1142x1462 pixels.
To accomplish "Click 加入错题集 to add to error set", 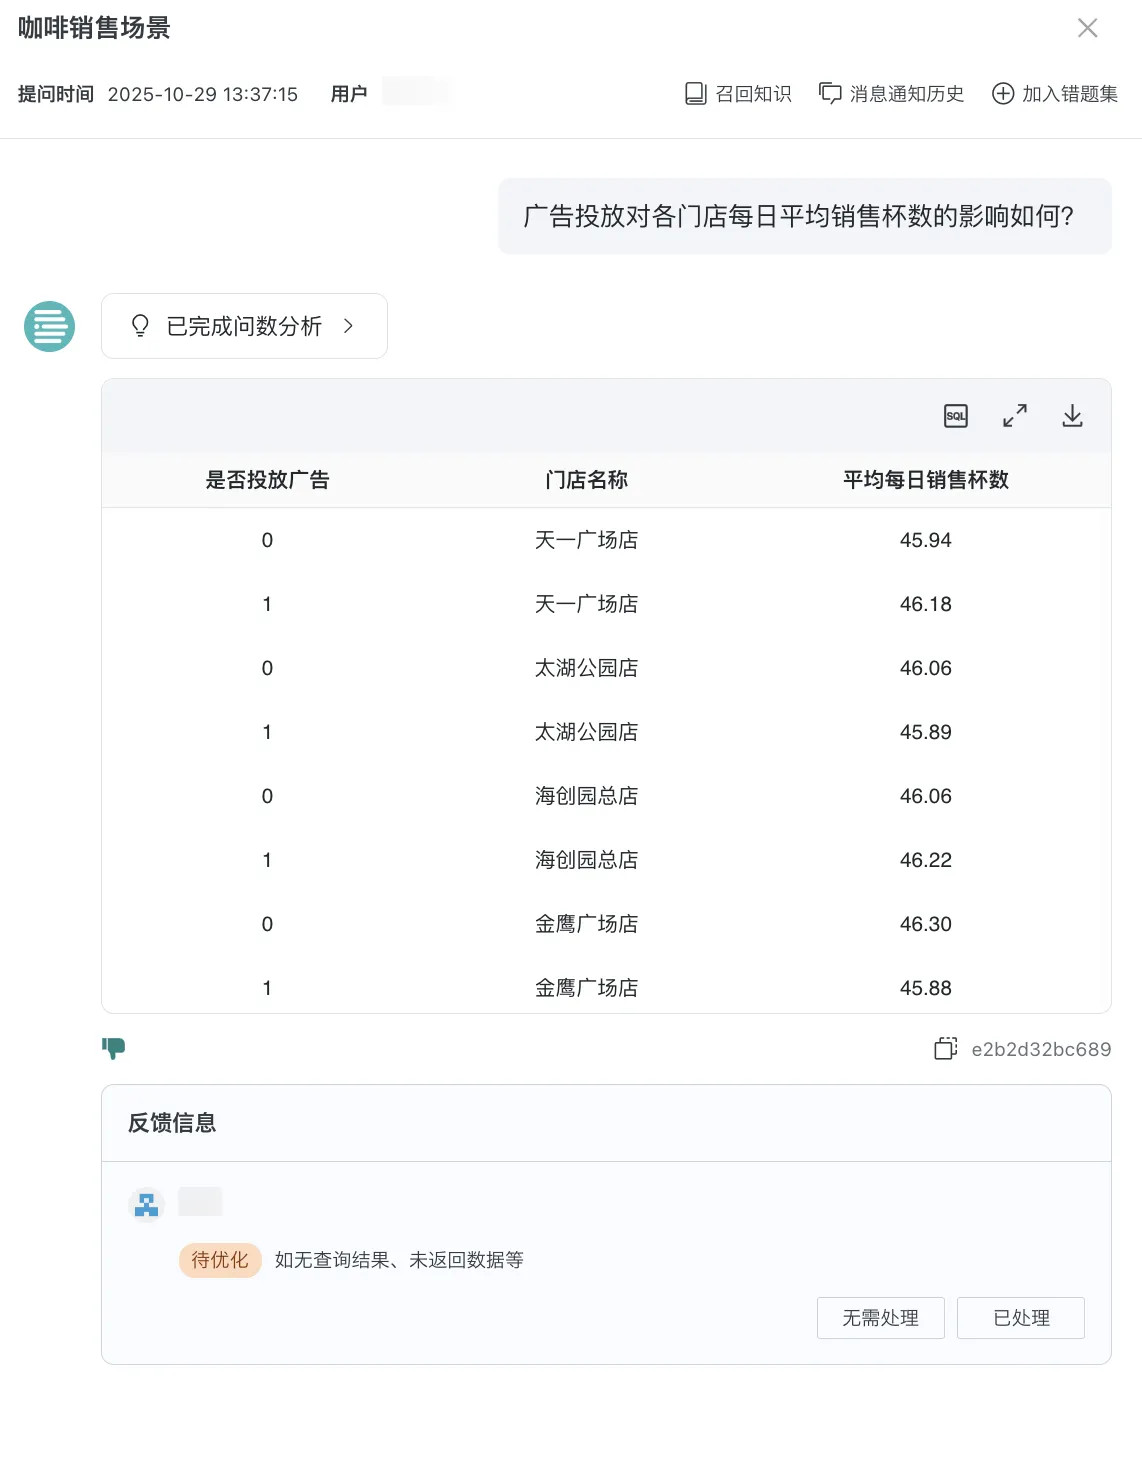I will click(x=1054, y=94).
